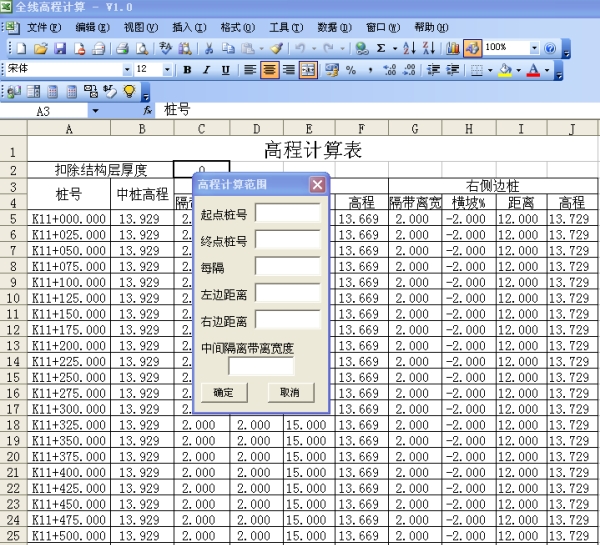Image resolution: width=600 pixels, height=545 pixels.
Task: Click the Insert Hyperlink icon
Action: 360,48
